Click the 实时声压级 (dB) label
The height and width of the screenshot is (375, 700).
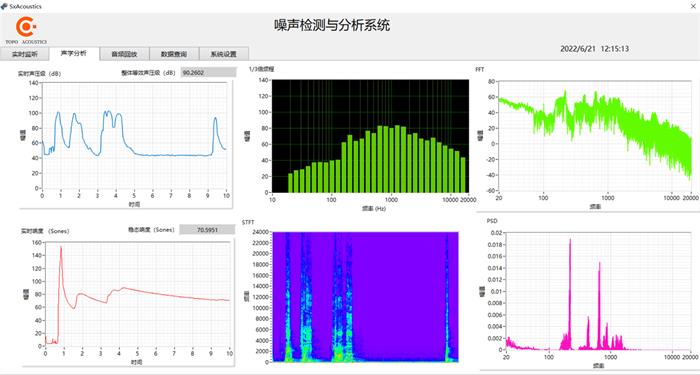pyautogui.click(x=39, y=74)
